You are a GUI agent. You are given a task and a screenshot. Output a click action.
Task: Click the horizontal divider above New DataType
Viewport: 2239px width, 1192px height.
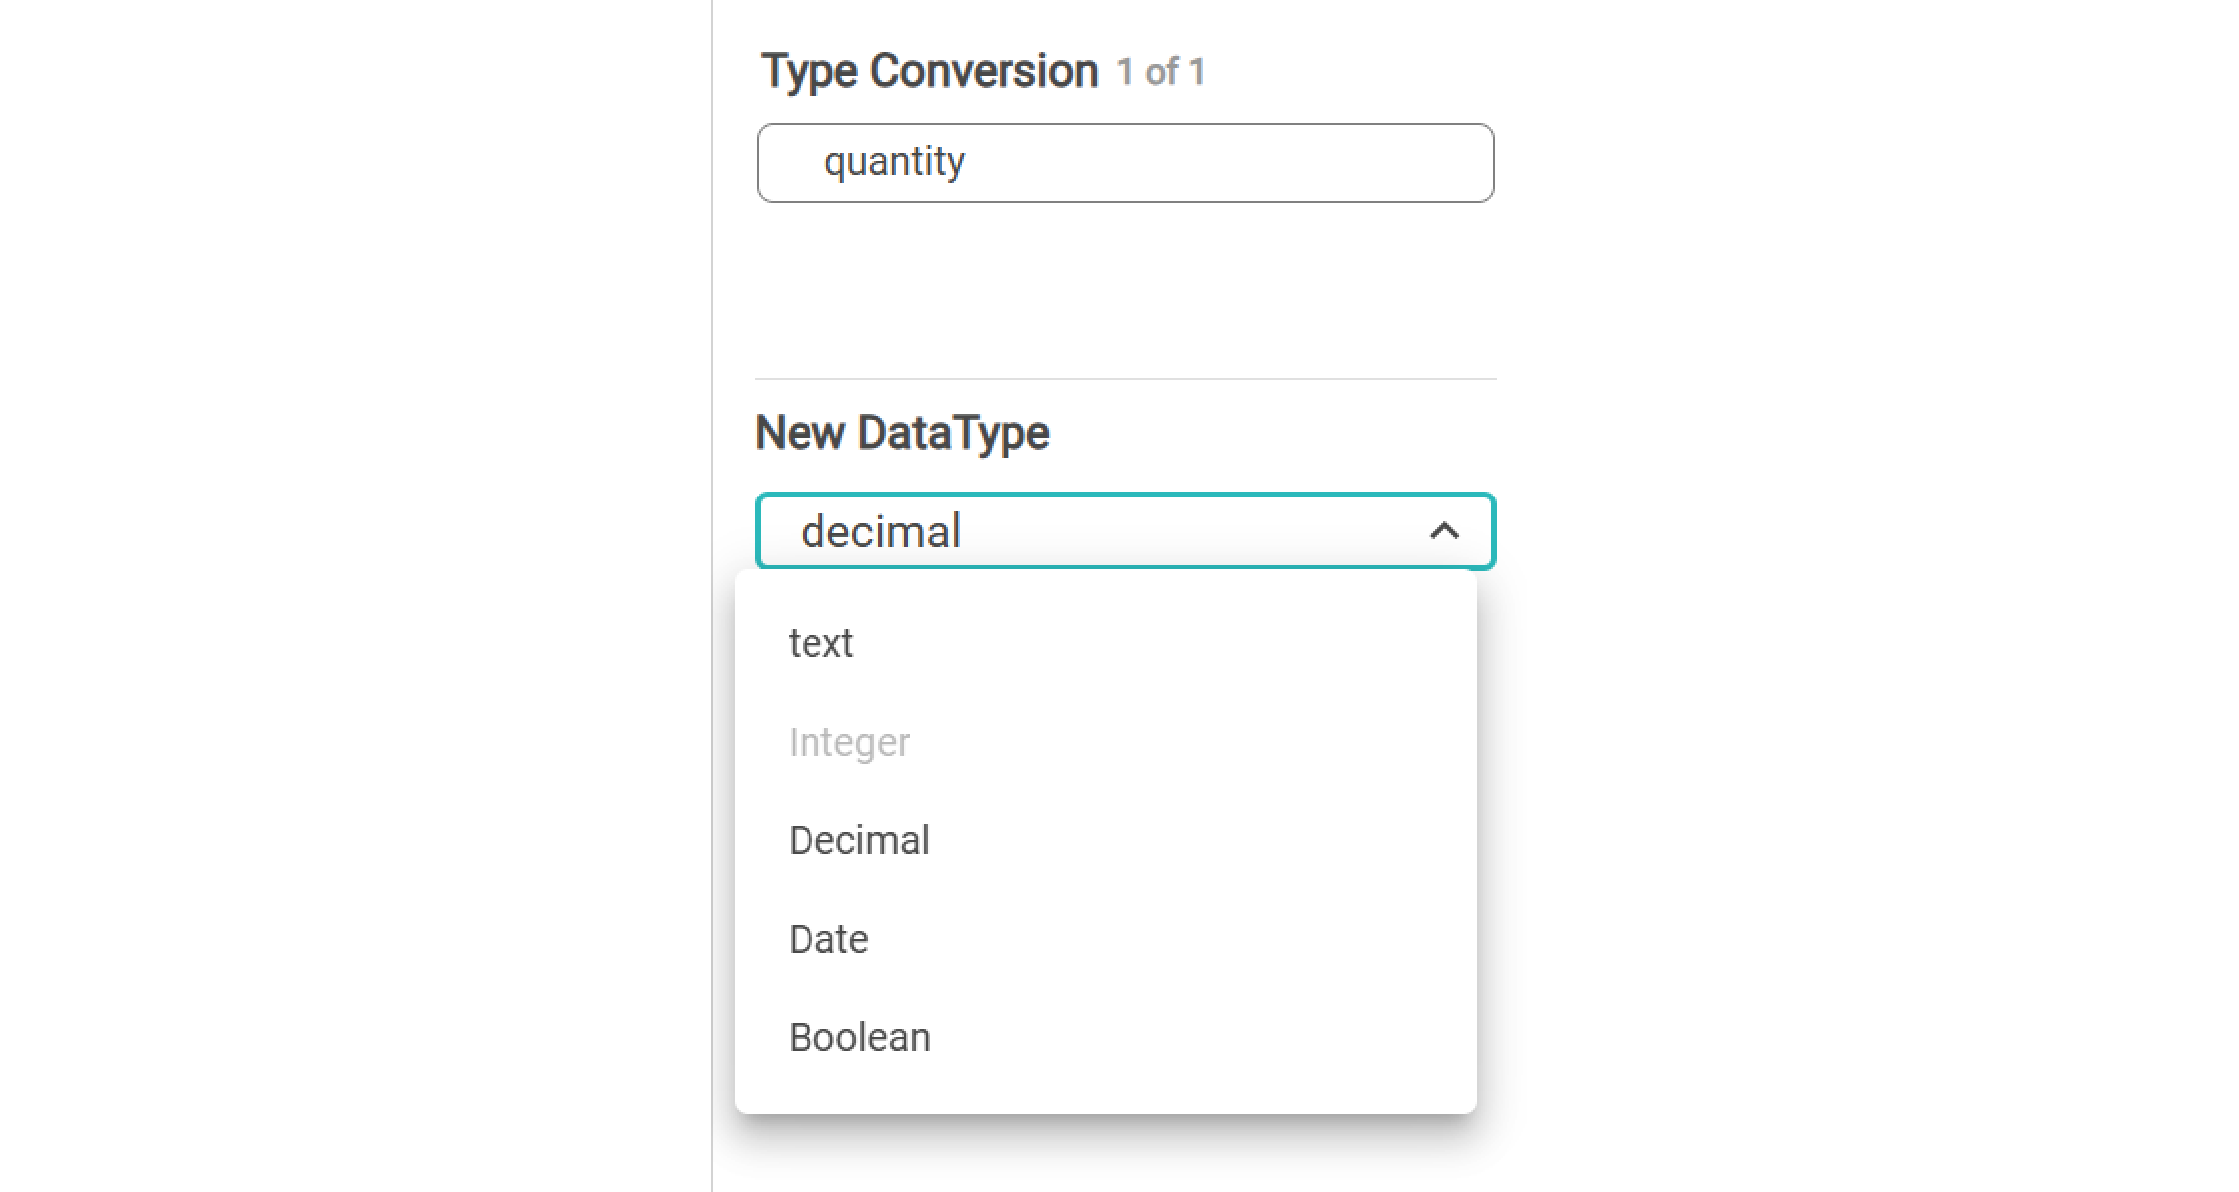(x=1125, y=379)
